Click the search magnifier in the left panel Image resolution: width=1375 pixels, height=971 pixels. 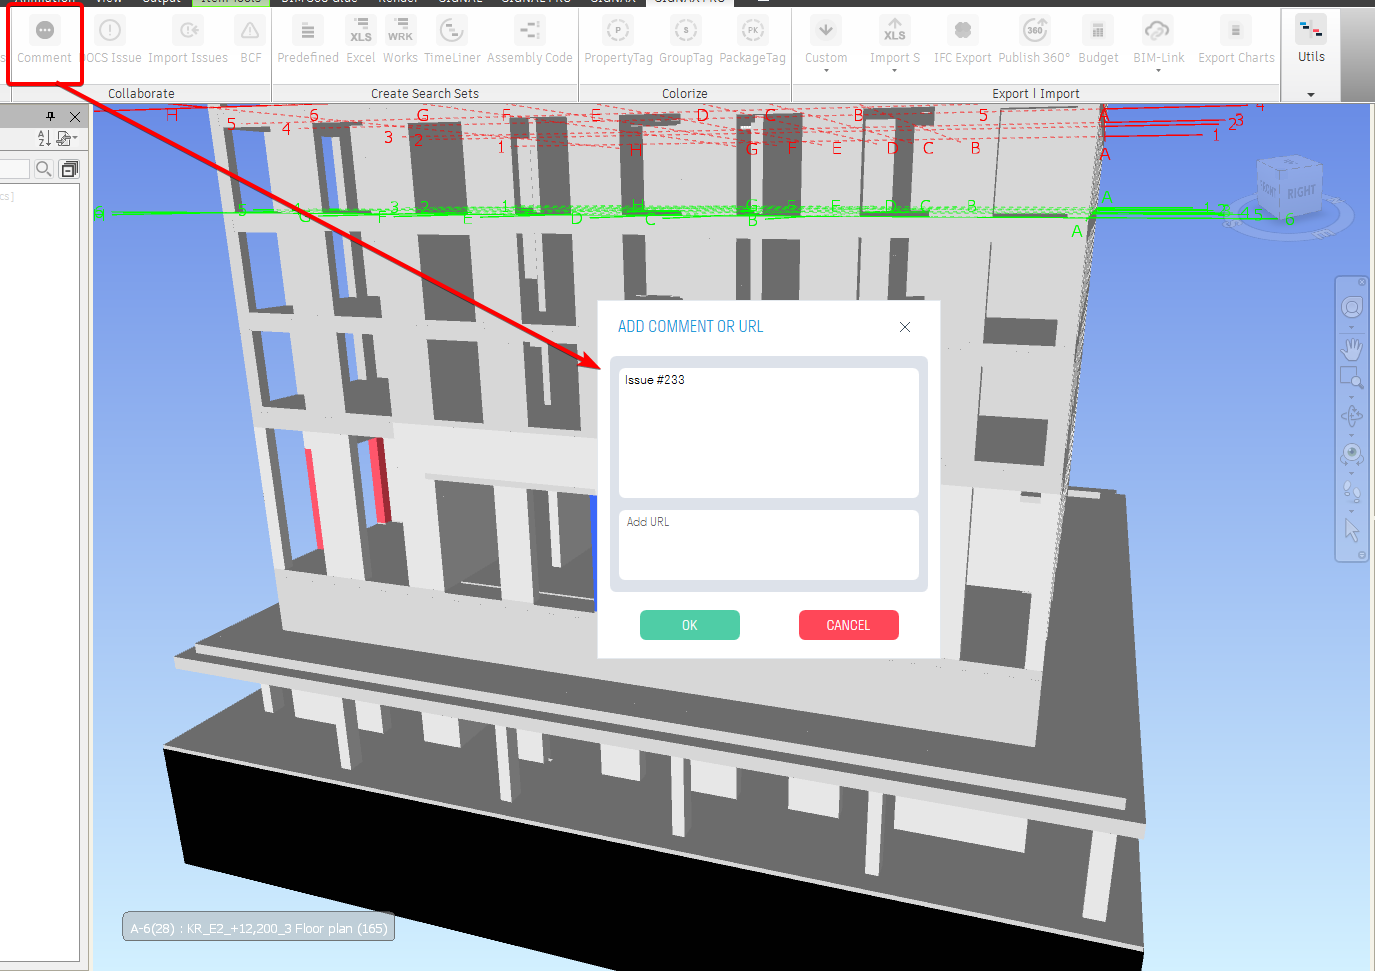coord(44,169)
